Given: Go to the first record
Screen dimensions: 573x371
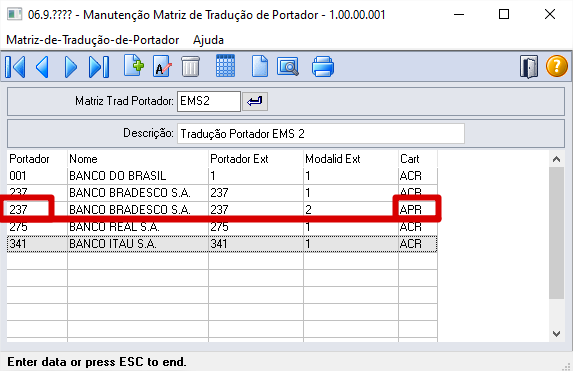Looking at the screenshot, I should (x=15, y=67).
